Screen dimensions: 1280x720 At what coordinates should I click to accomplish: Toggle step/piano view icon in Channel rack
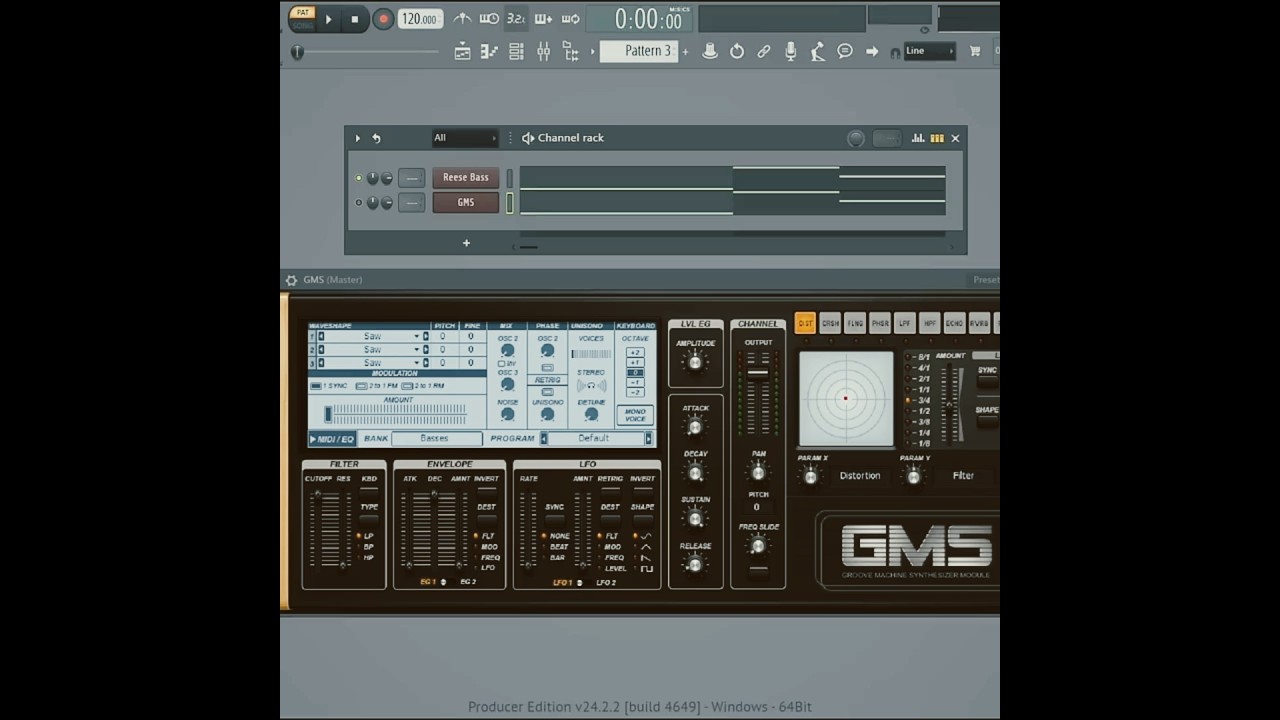pyautogui.click(x=937, y=138)
